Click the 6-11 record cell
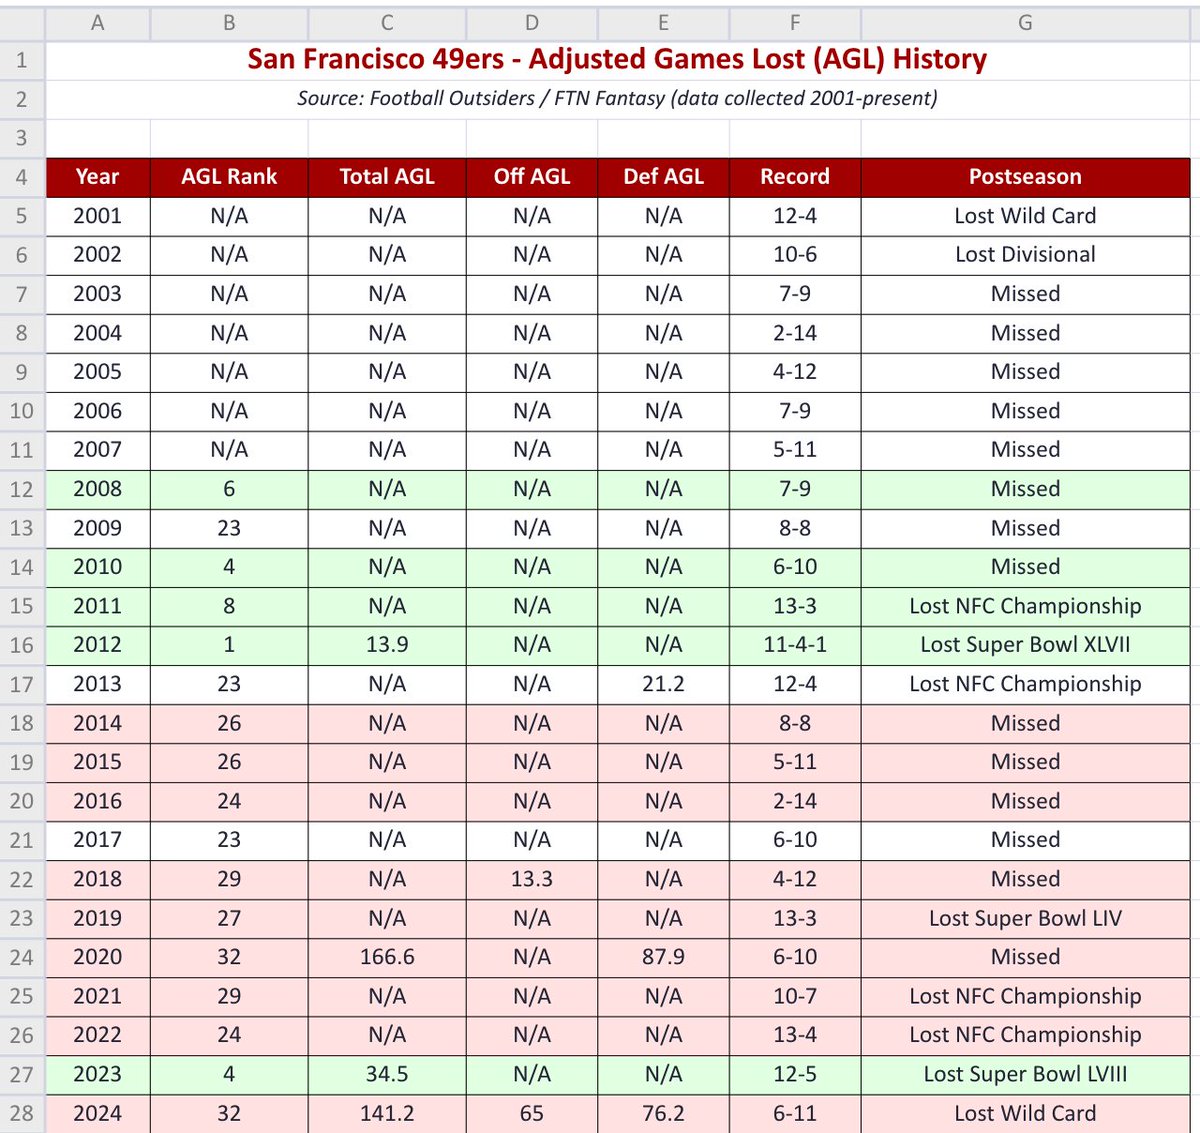This screenshot has height=1133, width=1200. (x=795, y=1113)
